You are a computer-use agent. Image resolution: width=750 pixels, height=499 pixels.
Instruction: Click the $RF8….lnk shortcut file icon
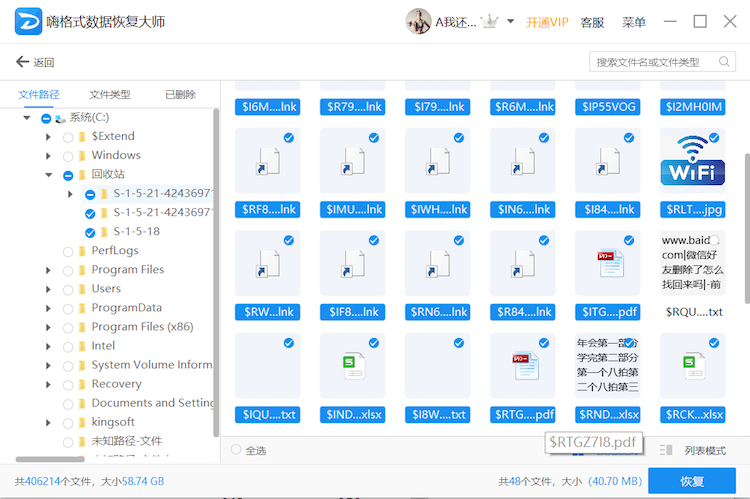(x=267, y=160)
